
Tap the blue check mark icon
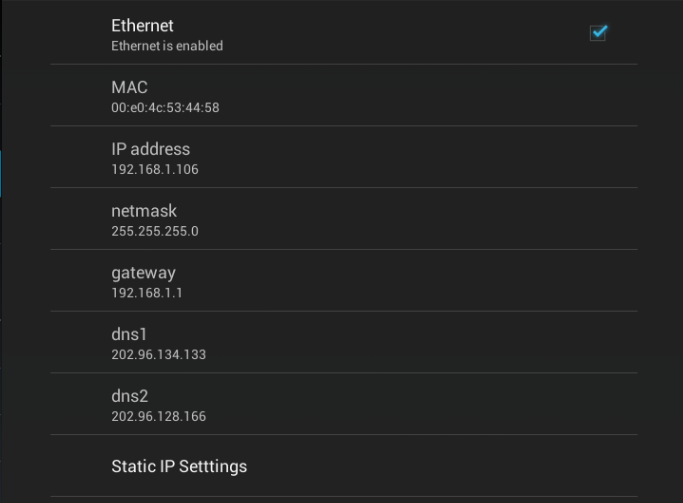point(600,31)
